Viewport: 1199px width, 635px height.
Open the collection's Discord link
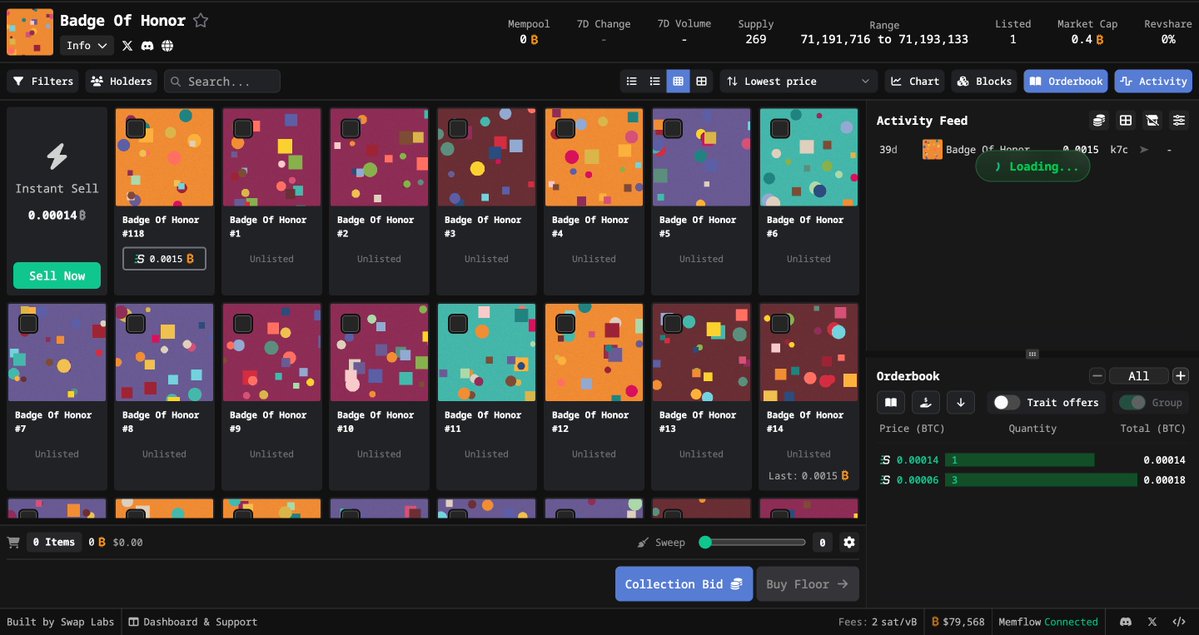click(147, 46)
